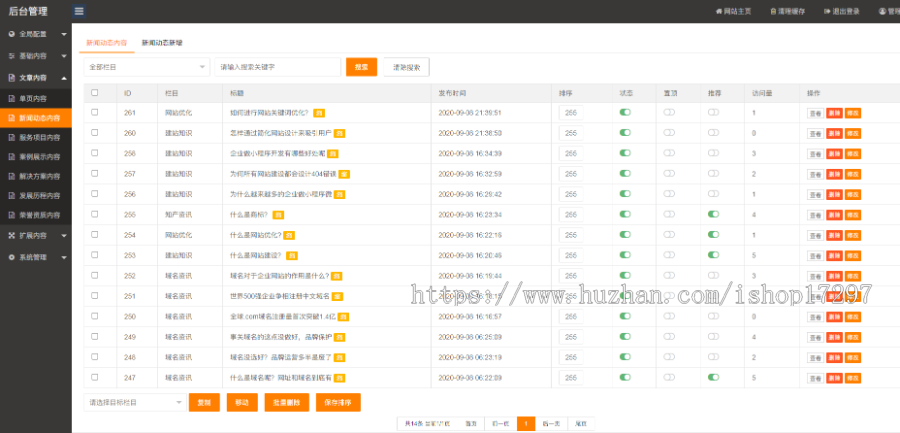Switch to 新闻动态新增 tab
Viewport: 900px width, 433px height.
162,43
